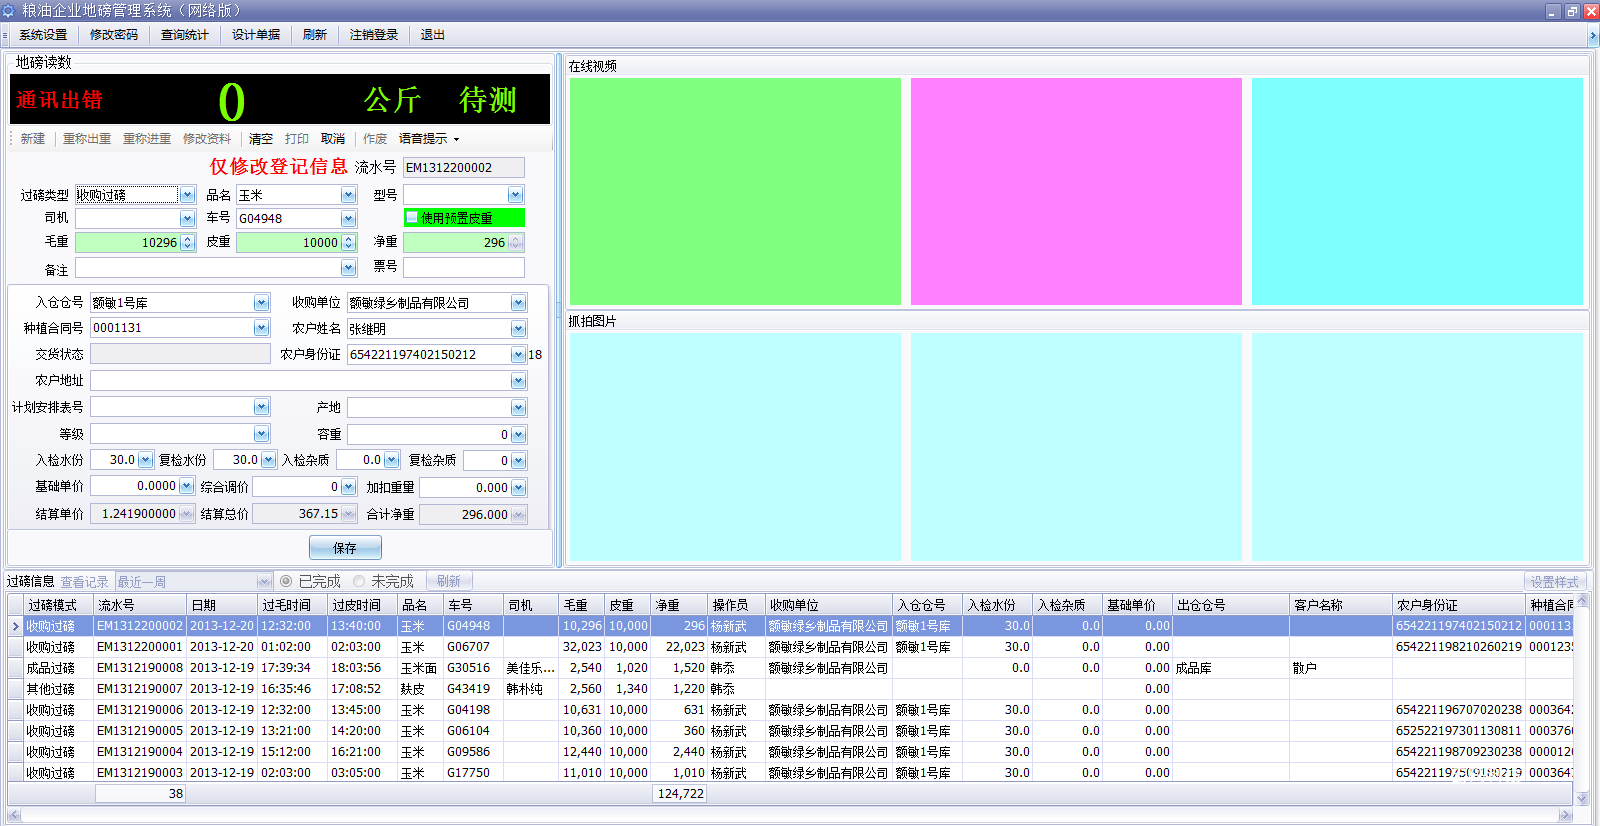Click 刷新 in the top menu bar
Viewport: 1600px width, 826px height.
[315, 35]
